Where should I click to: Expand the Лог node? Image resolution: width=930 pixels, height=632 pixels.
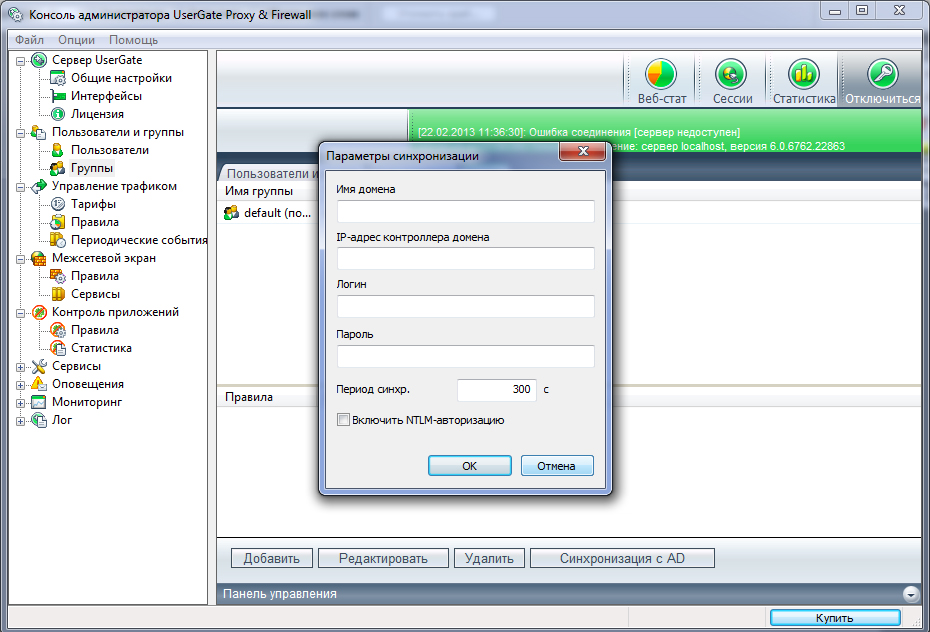(x=20, y=422)
